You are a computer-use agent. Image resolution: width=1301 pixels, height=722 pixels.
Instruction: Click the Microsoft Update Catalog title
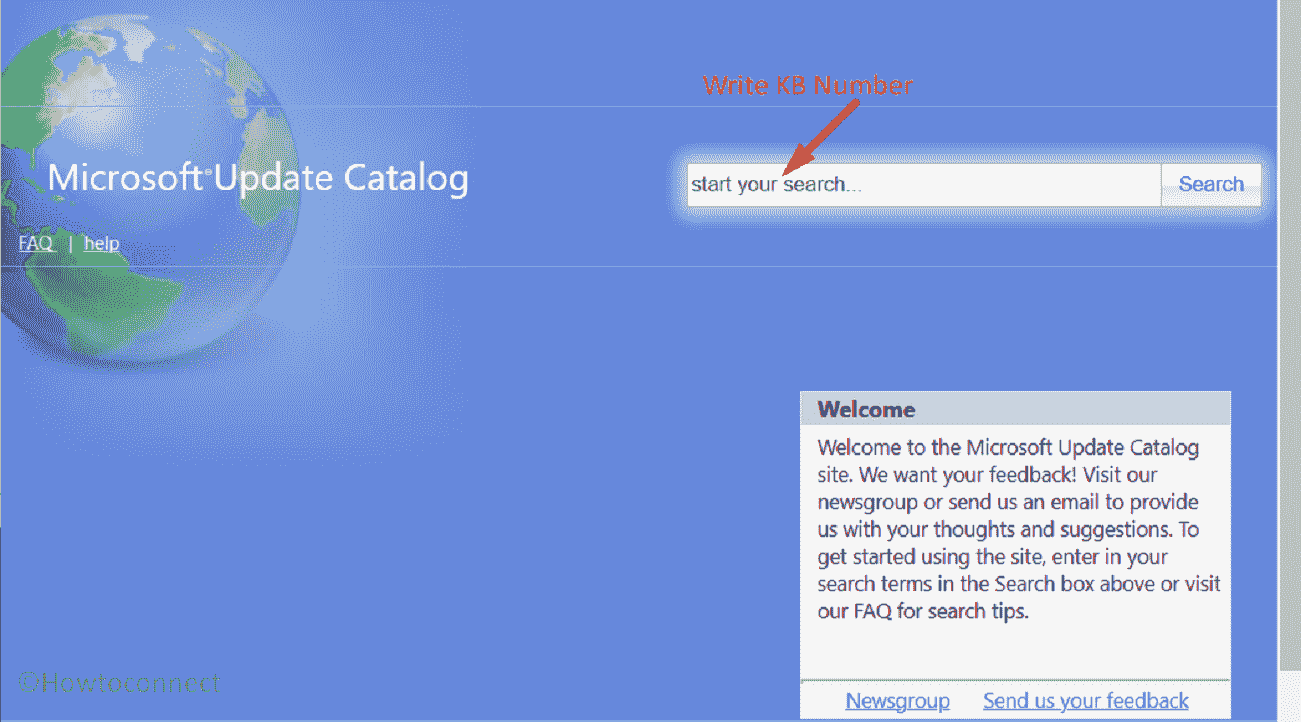point(258,179)
